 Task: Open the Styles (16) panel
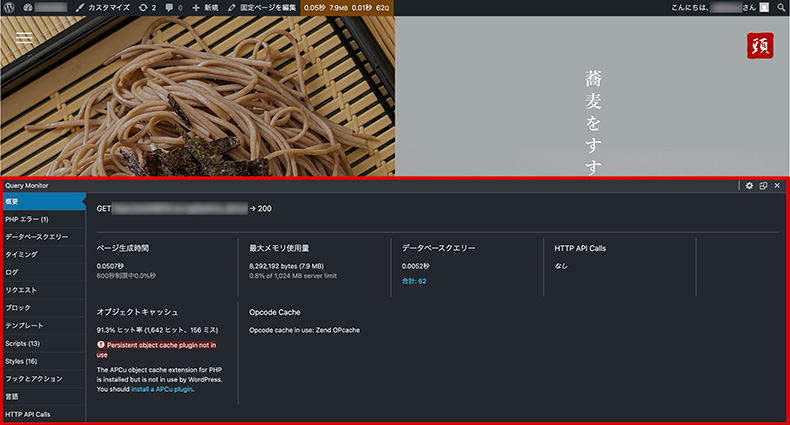pyautogui.click(x=44, y=361)
